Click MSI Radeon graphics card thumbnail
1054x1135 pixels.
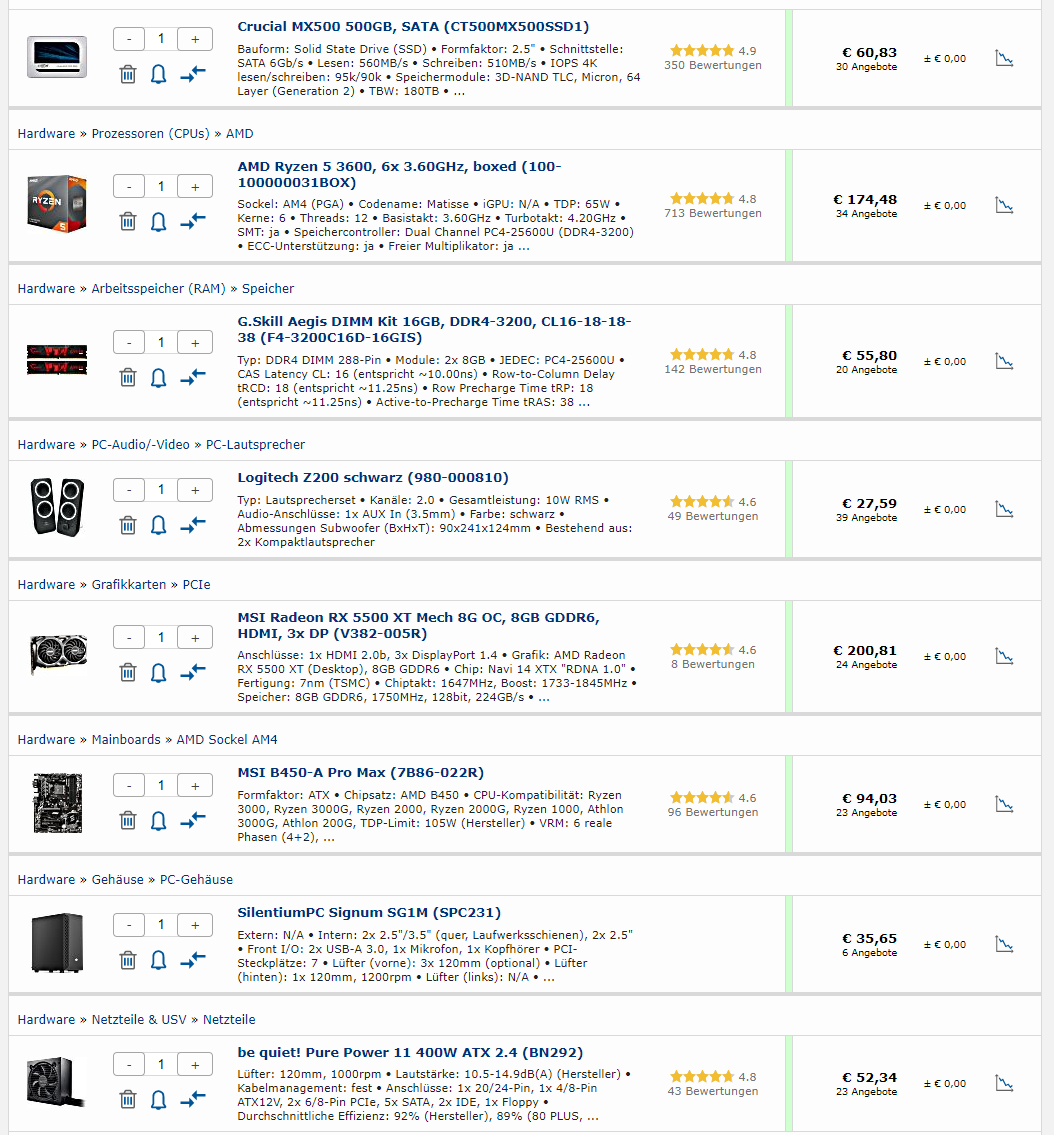(x=59, y=654)
